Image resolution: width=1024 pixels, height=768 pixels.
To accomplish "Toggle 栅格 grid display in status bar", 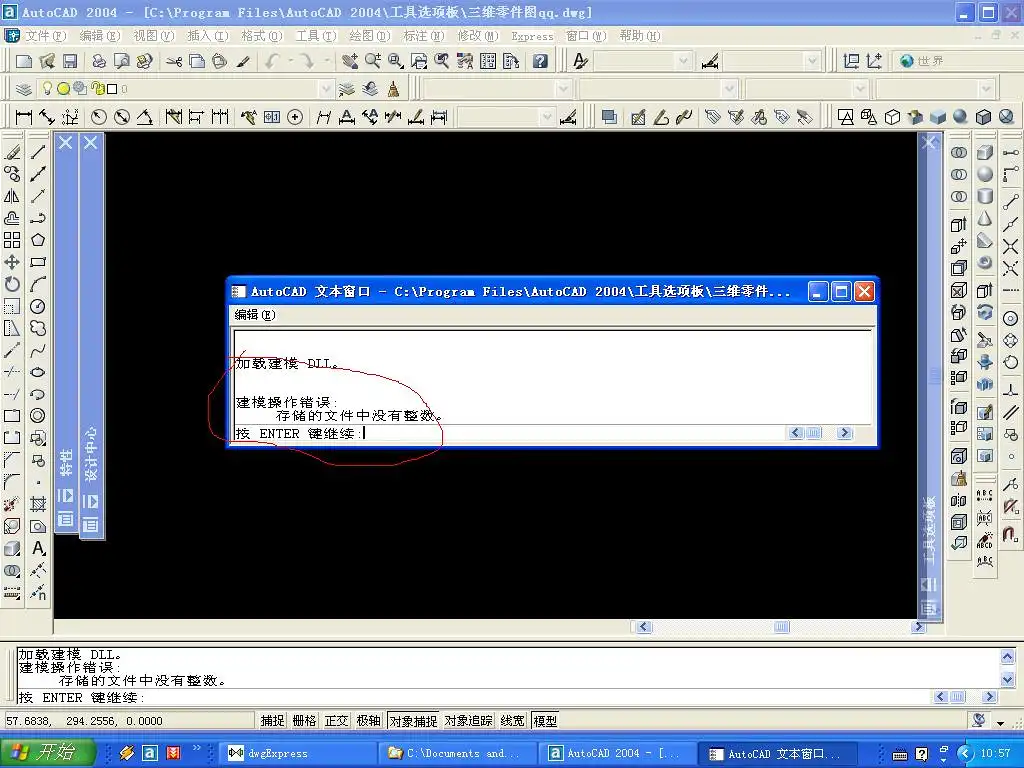I will [x=304, y=720].
